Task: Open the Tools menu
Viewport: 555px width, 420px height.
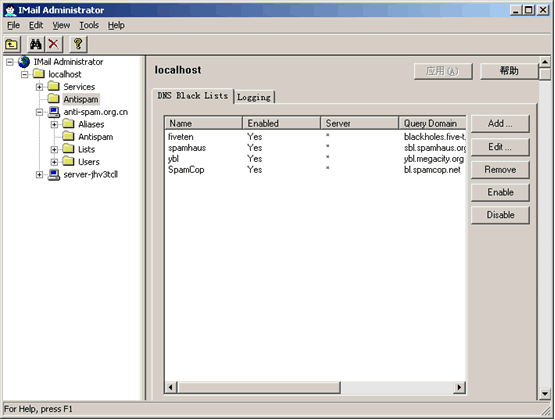Action: (x=89, y=25)
